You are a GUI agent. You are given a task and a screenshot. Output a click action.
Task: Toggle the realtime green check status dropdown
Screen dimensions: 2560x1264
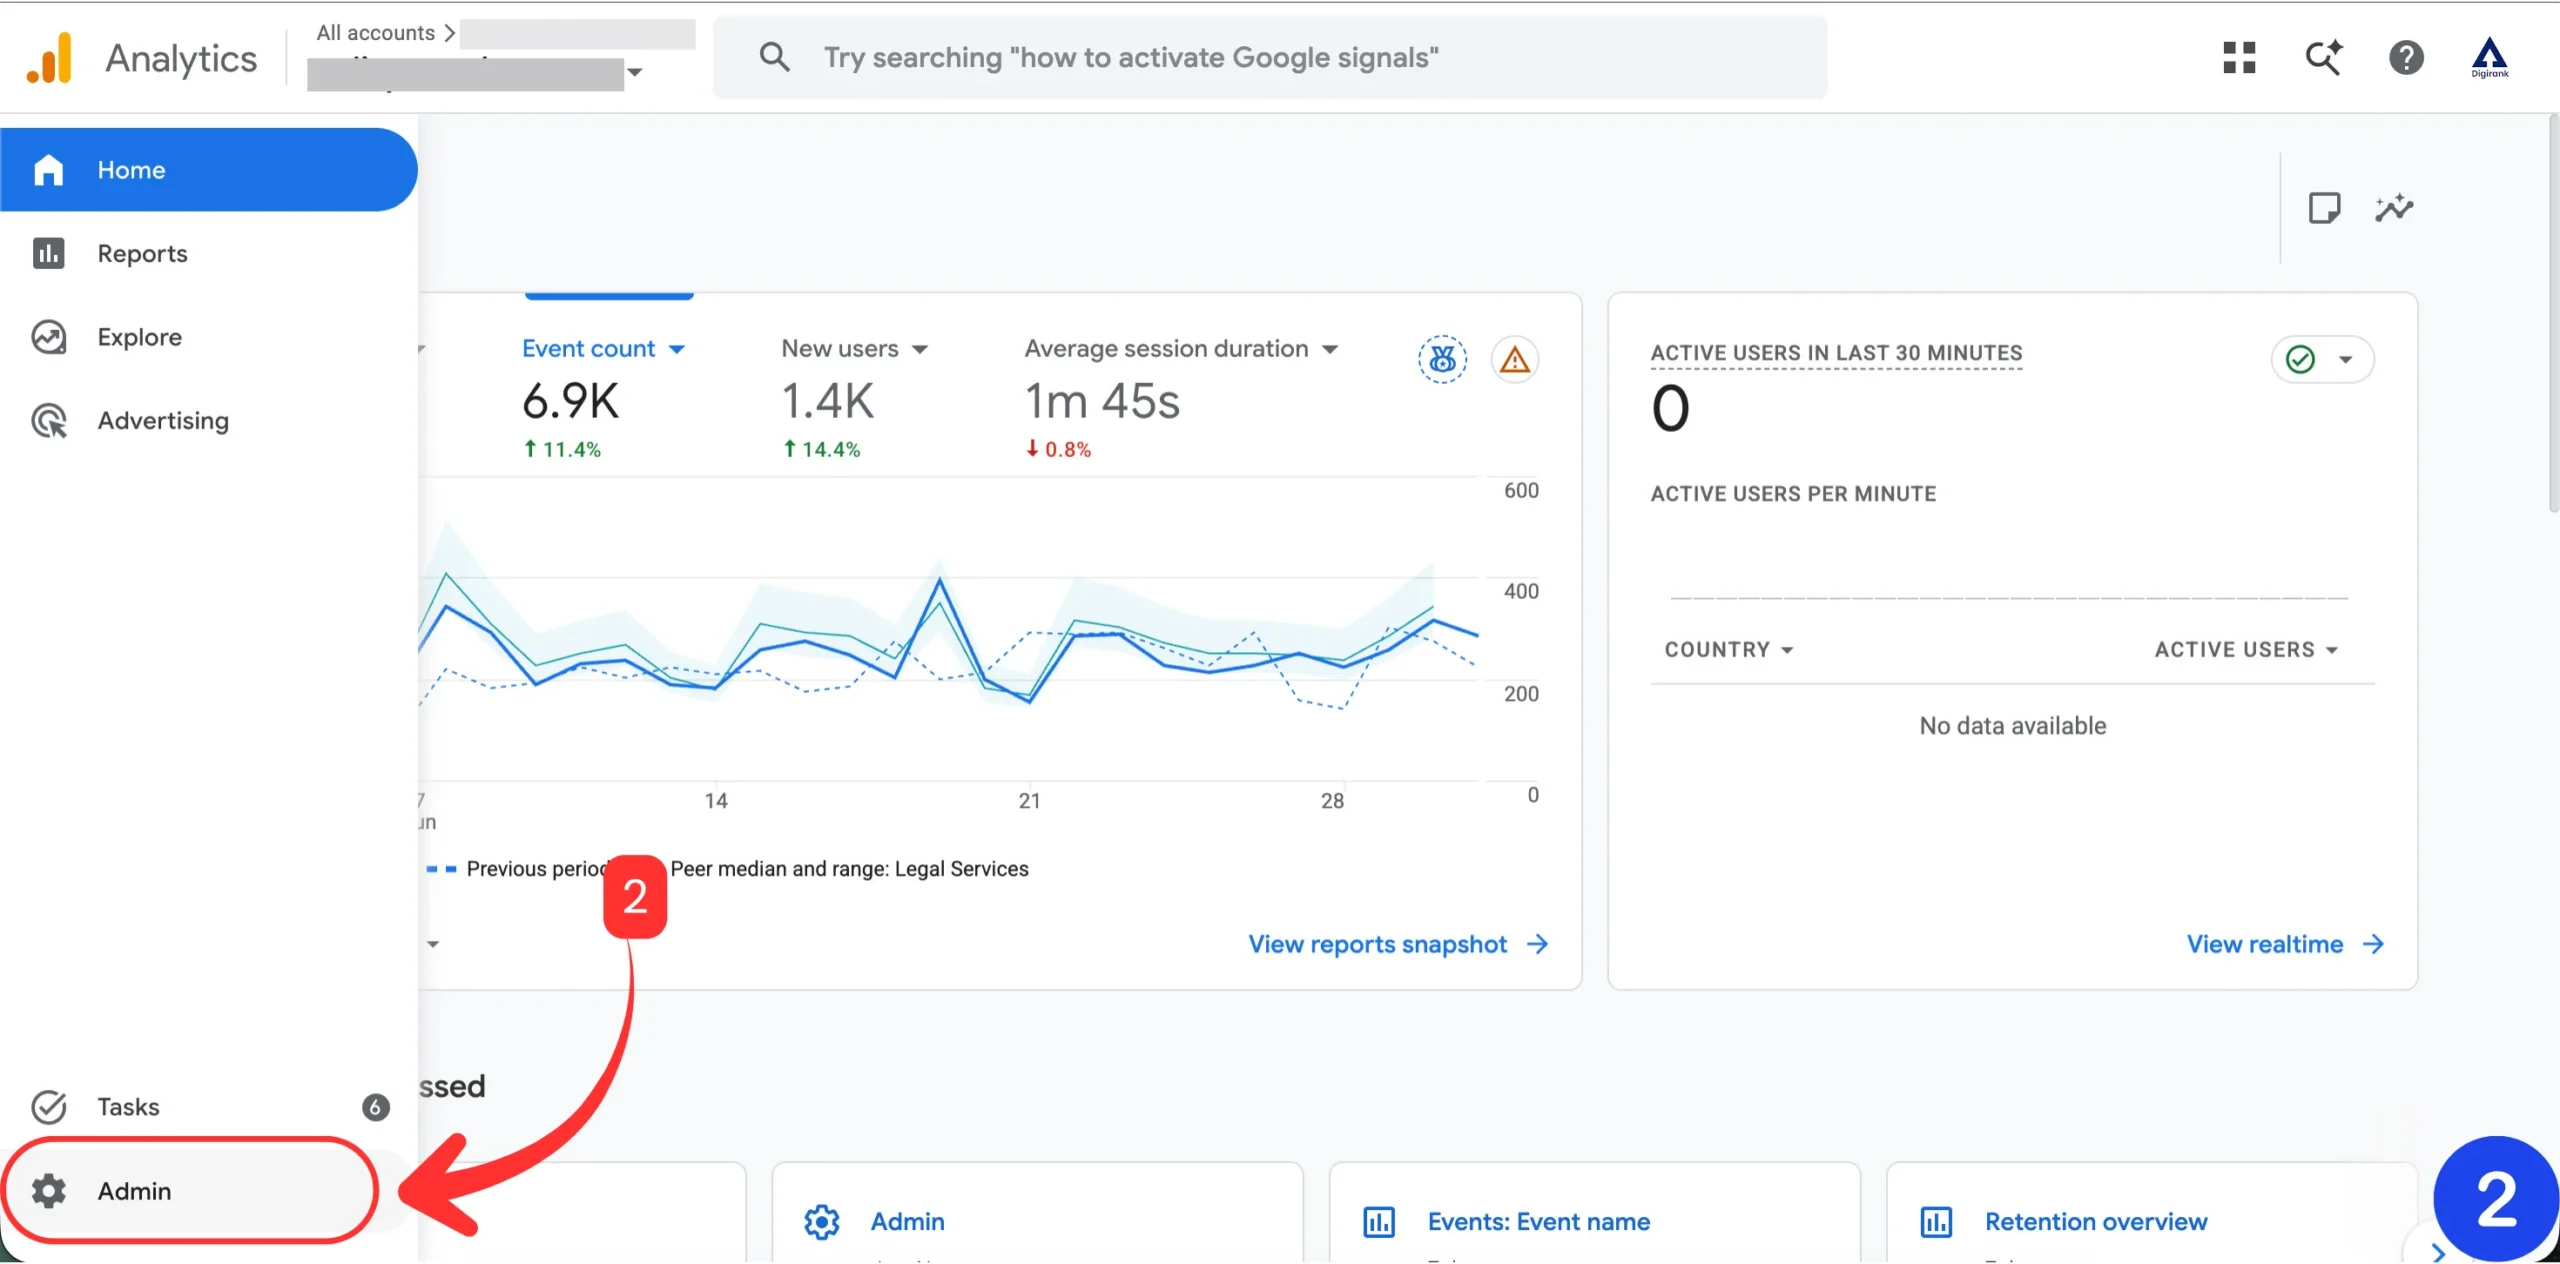(x=2322, y=359)
